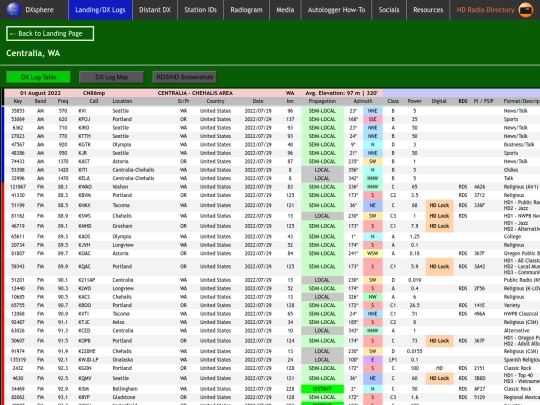Click the PI / PSIP column header
This screenshot has height=405, width=540.
tap(484, 101)
